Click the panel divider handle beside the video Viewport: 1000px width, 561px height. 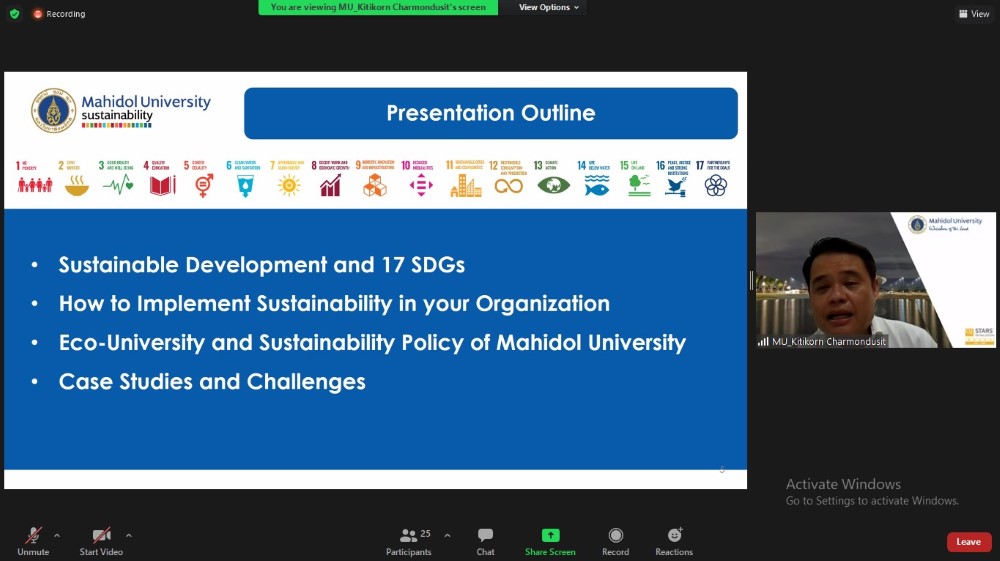pyautogui.click(x=751, y=280)
